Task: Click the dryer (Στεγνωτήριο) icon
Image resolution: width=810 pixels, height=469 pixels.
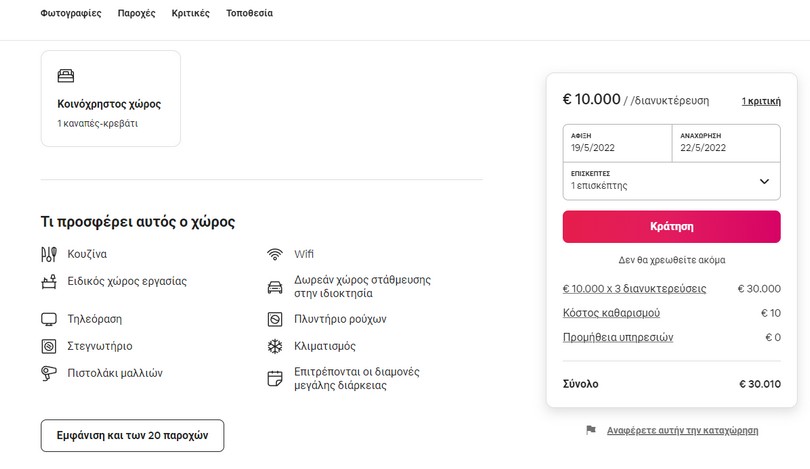Action: 49,347
